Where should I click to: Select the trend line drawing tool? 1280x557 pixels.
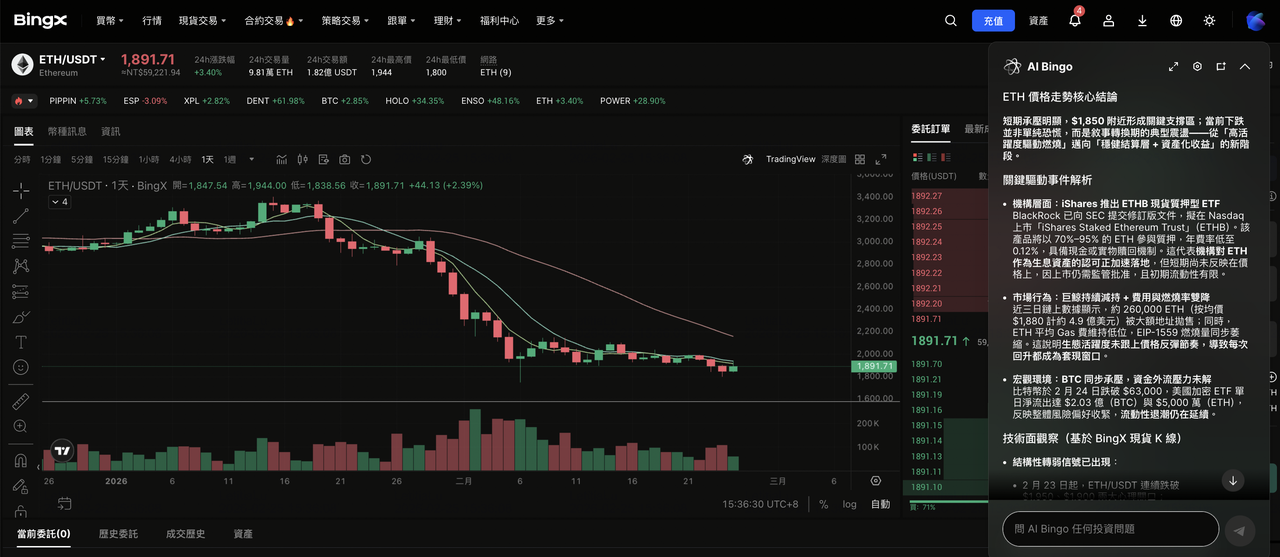tap(20, 215)
